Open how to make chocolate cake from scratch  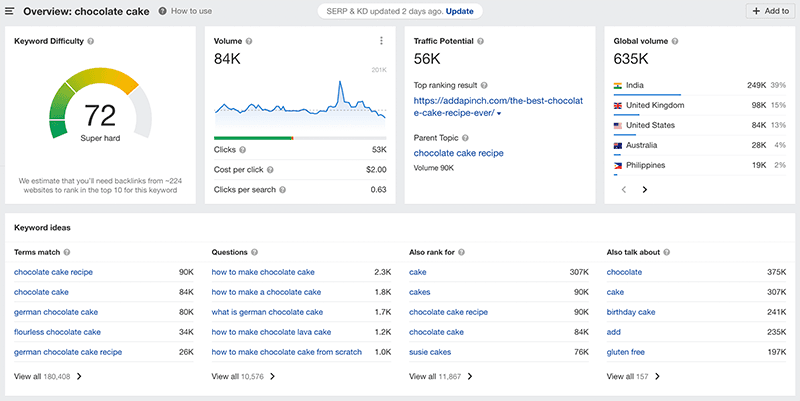(x=287, y=352)
